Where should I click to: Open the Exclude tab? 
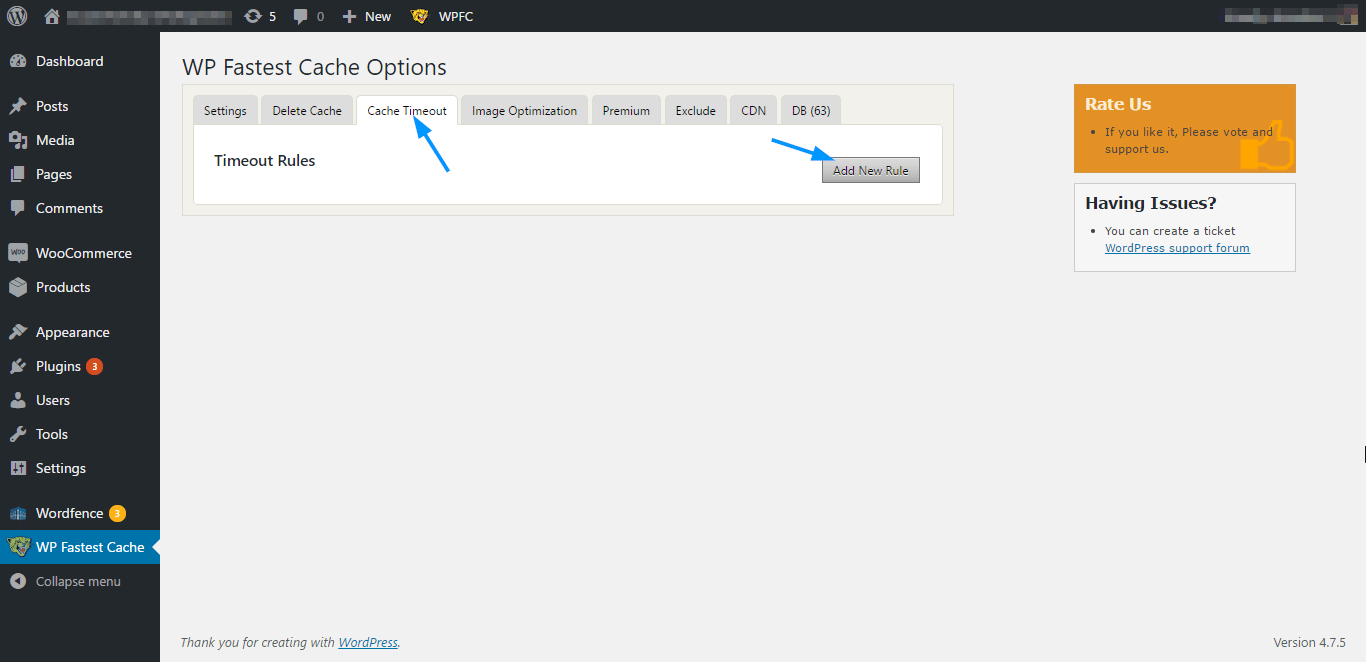[695, 110]
